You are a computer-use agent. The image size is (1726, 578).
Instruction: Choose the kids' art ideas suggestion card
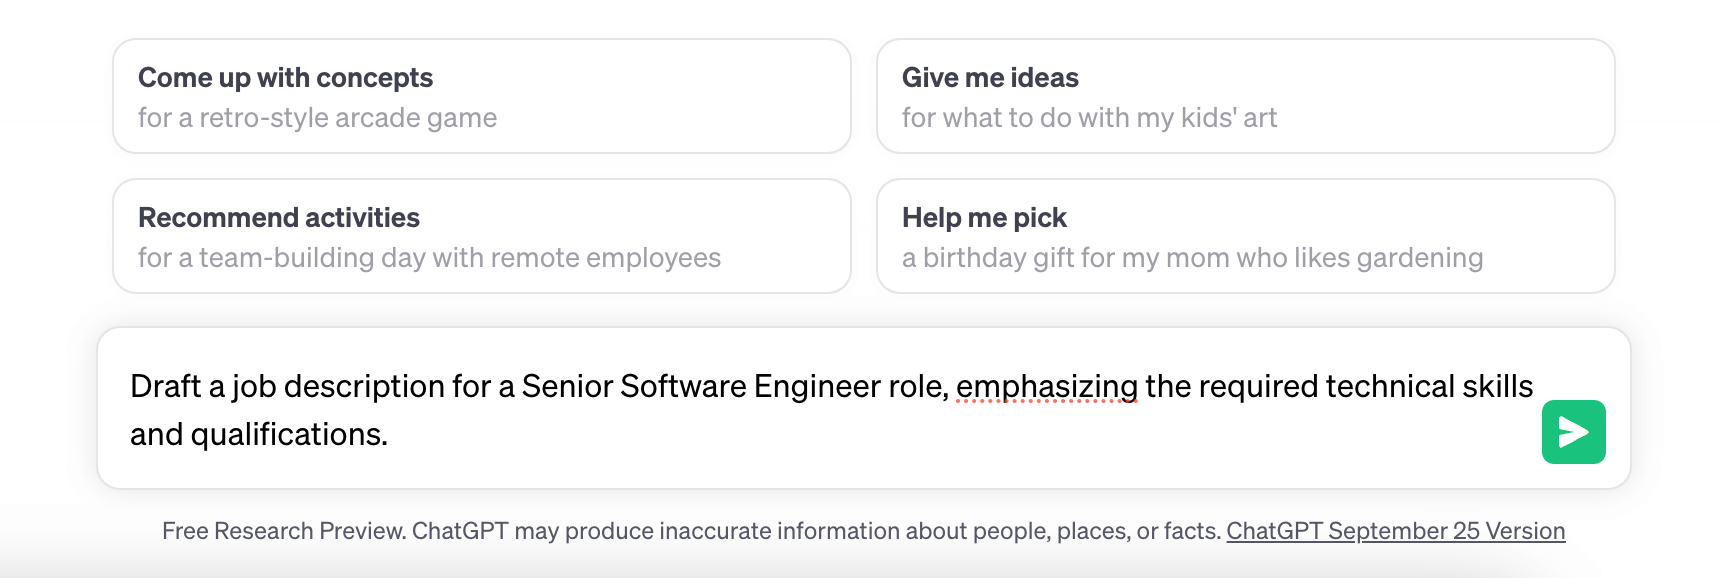point(1245,96)
